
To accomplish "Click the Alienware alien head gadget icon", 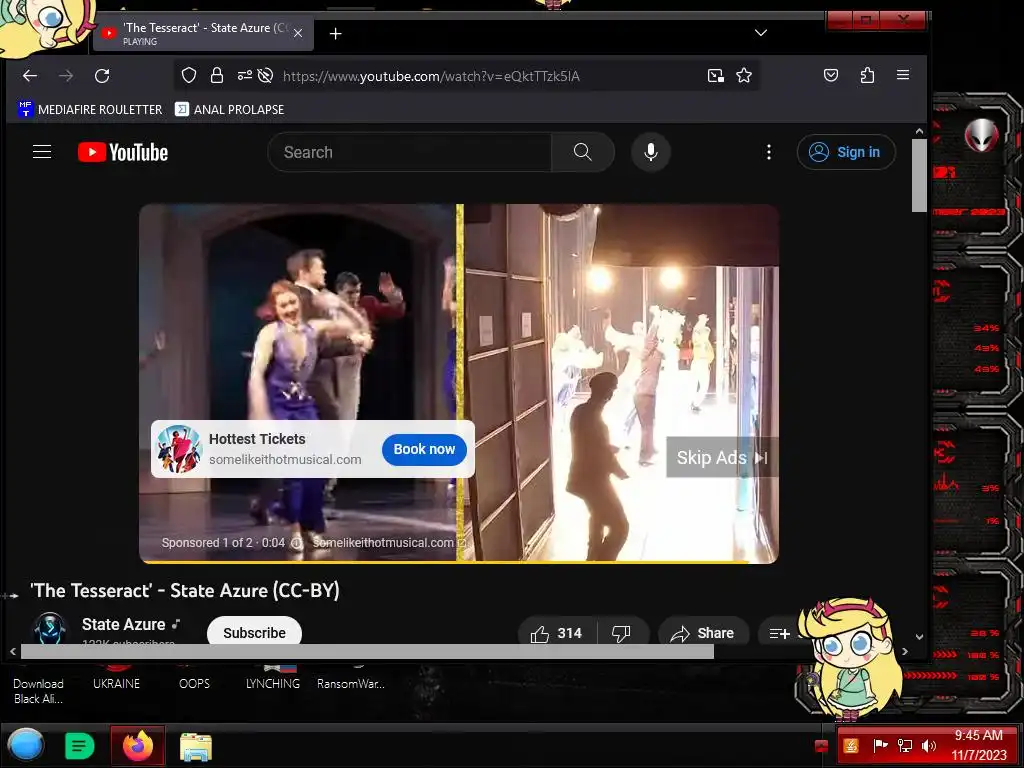I will [x=982, y=135].
